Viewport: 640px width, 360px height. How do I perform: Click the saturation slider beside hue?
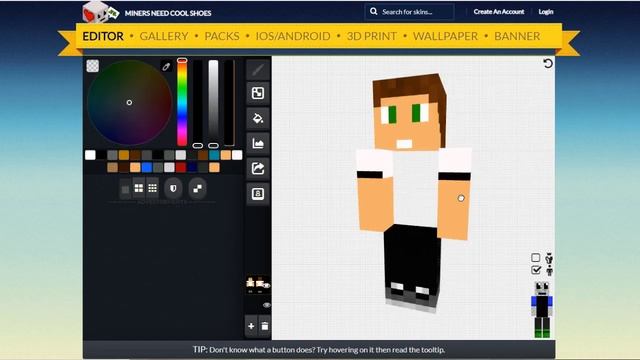(x=198, y=103)
